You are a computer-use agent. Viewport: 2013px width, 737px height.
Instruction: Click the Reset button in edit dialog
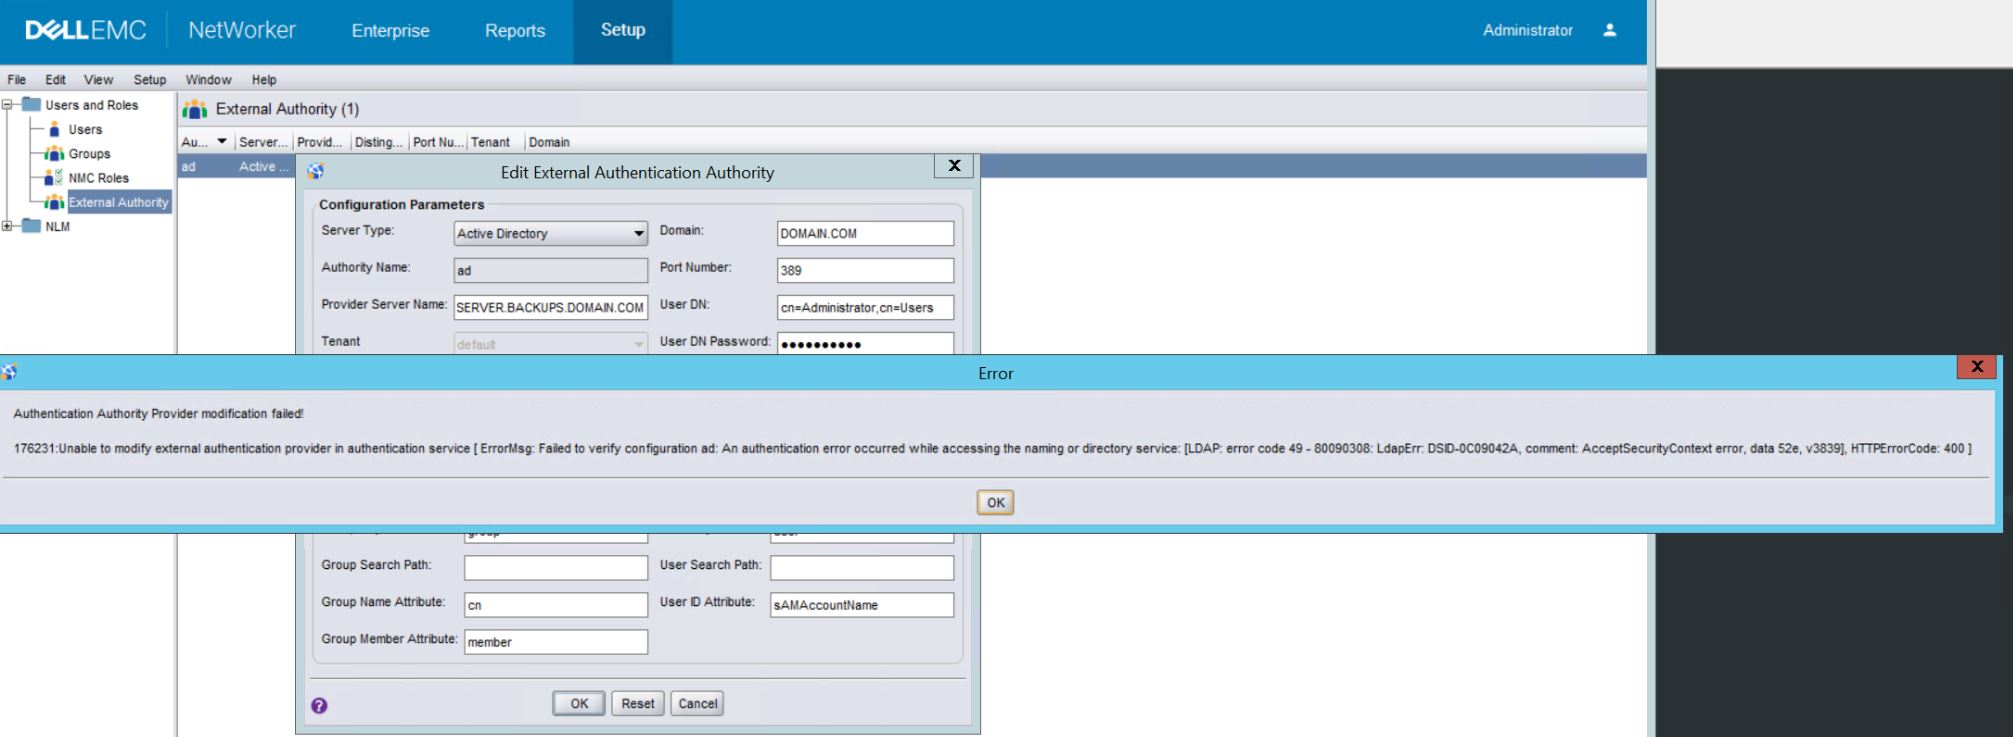pyautogui.click(x=638, y=704)
